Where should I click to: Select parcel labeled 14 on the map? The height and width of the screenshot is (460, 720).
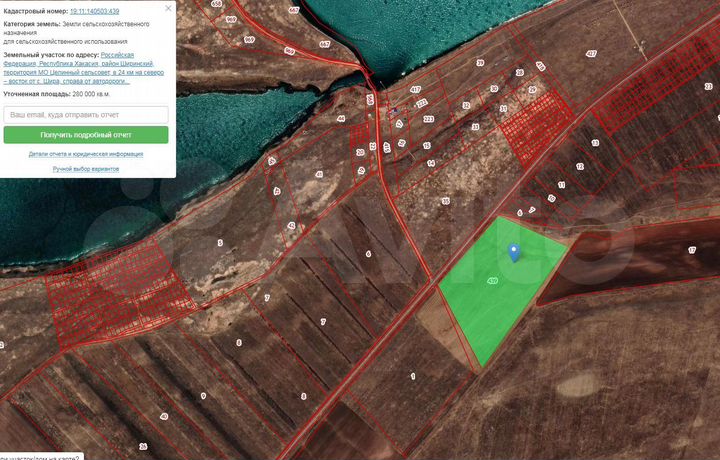[431, 163]
